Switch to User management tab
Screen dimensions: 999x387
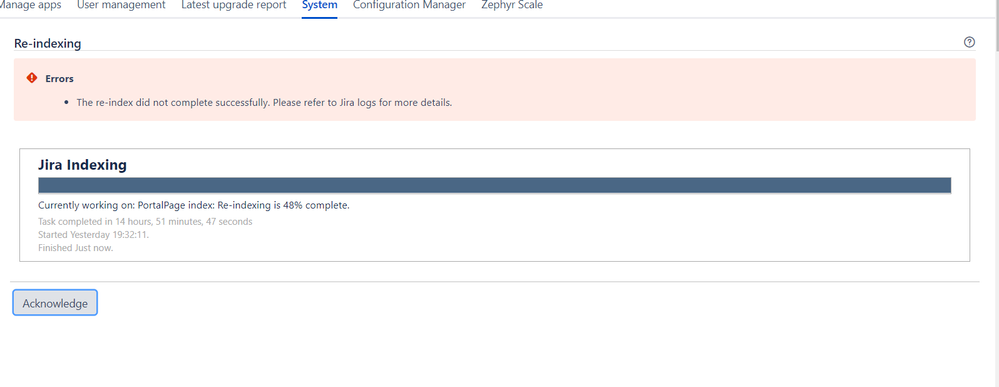point(121,5)
